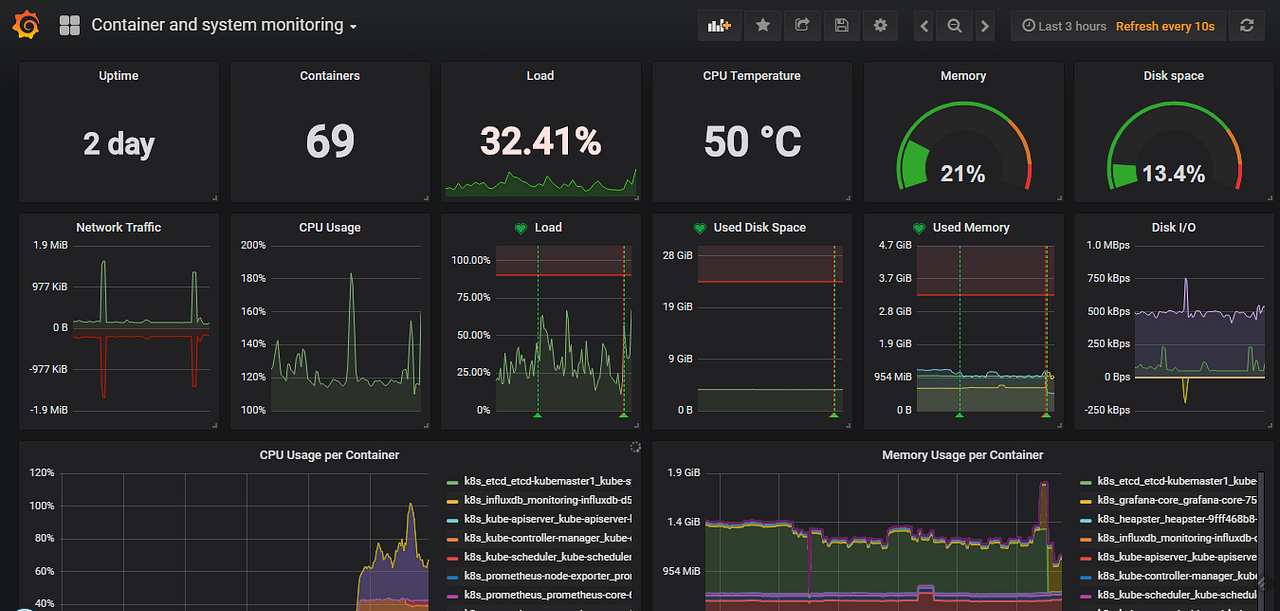Screen dimensions: 1280x611
Task: Click the Load sparkline in the Load stat panel
Action: pyautogui.click(x=541, y=182)
